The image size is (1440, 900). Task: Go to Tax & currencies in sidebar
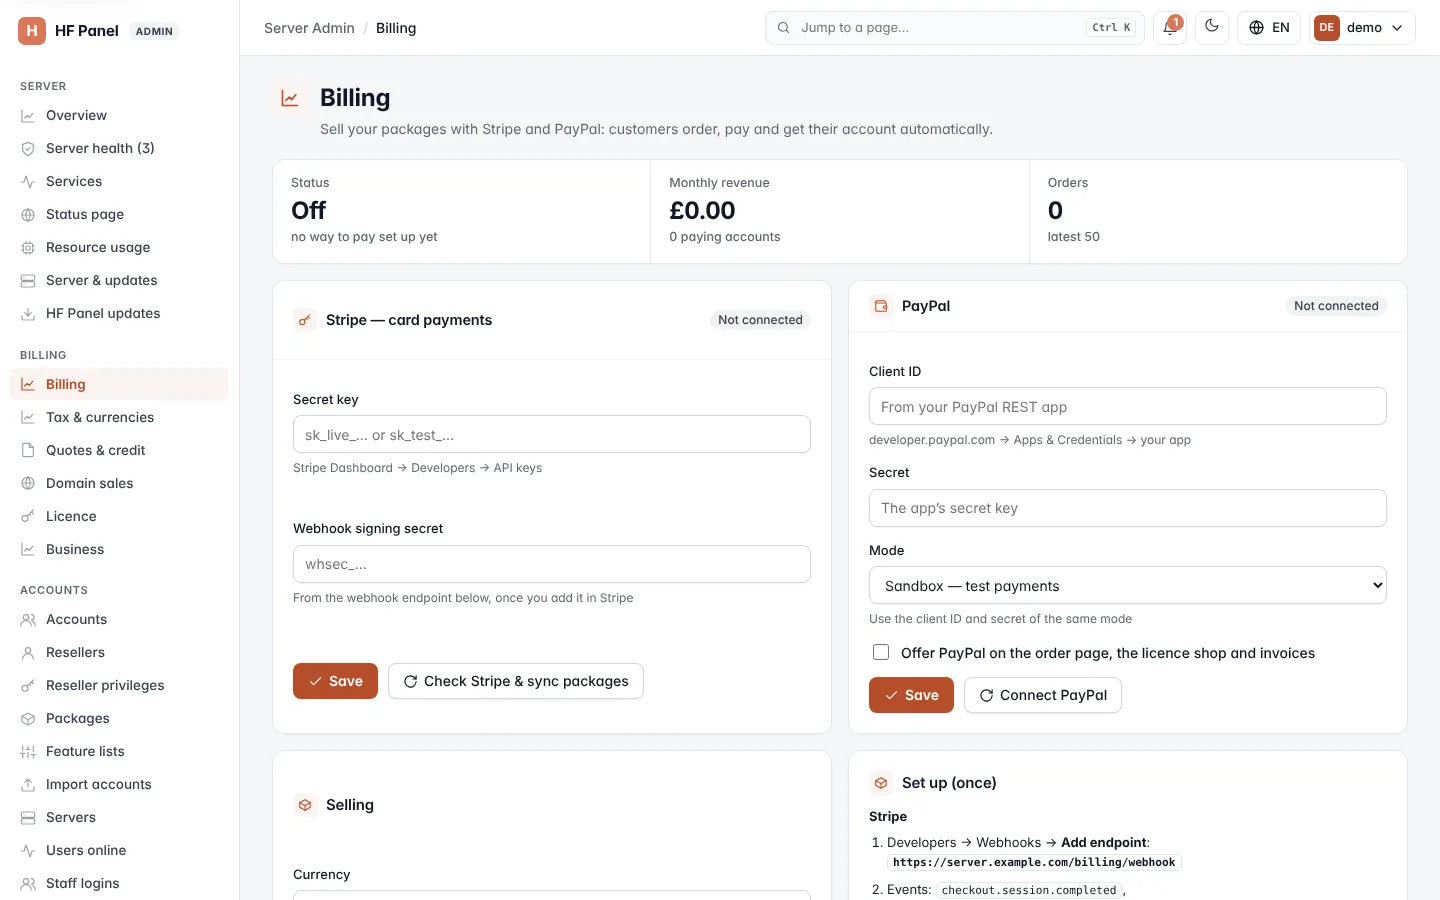[x=119, y=417]
